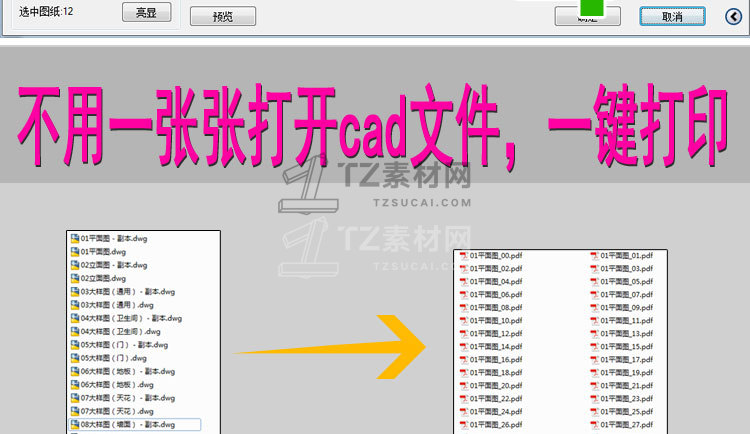The width and height of the screenshot is (750, 434).
Task: Open 01平面图_26.pdf
Action: (491, 425)
